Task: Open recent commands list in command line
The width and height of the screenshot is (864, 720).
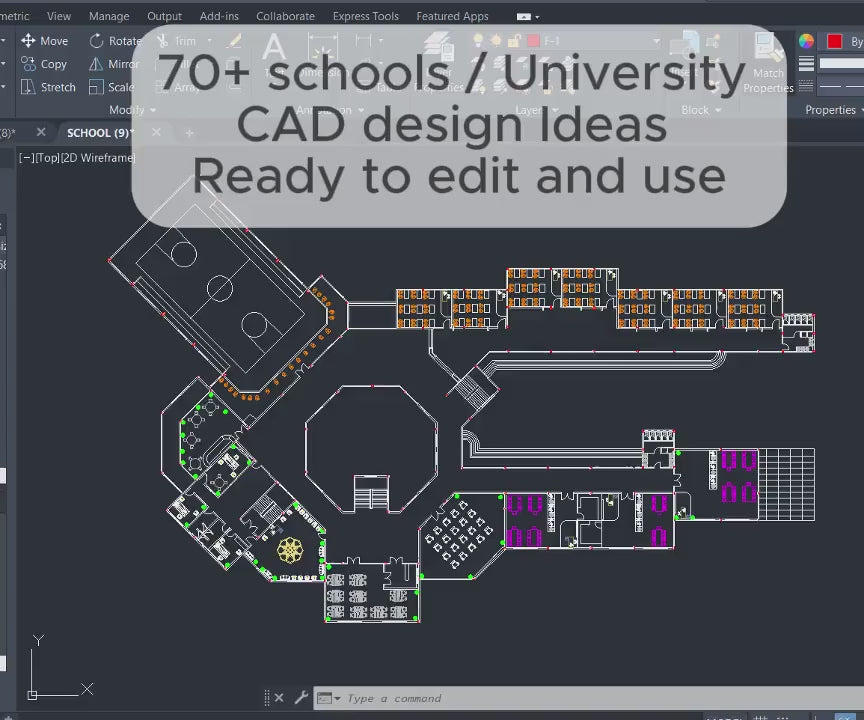Action: pyautogui.click(x=329, y=699)
